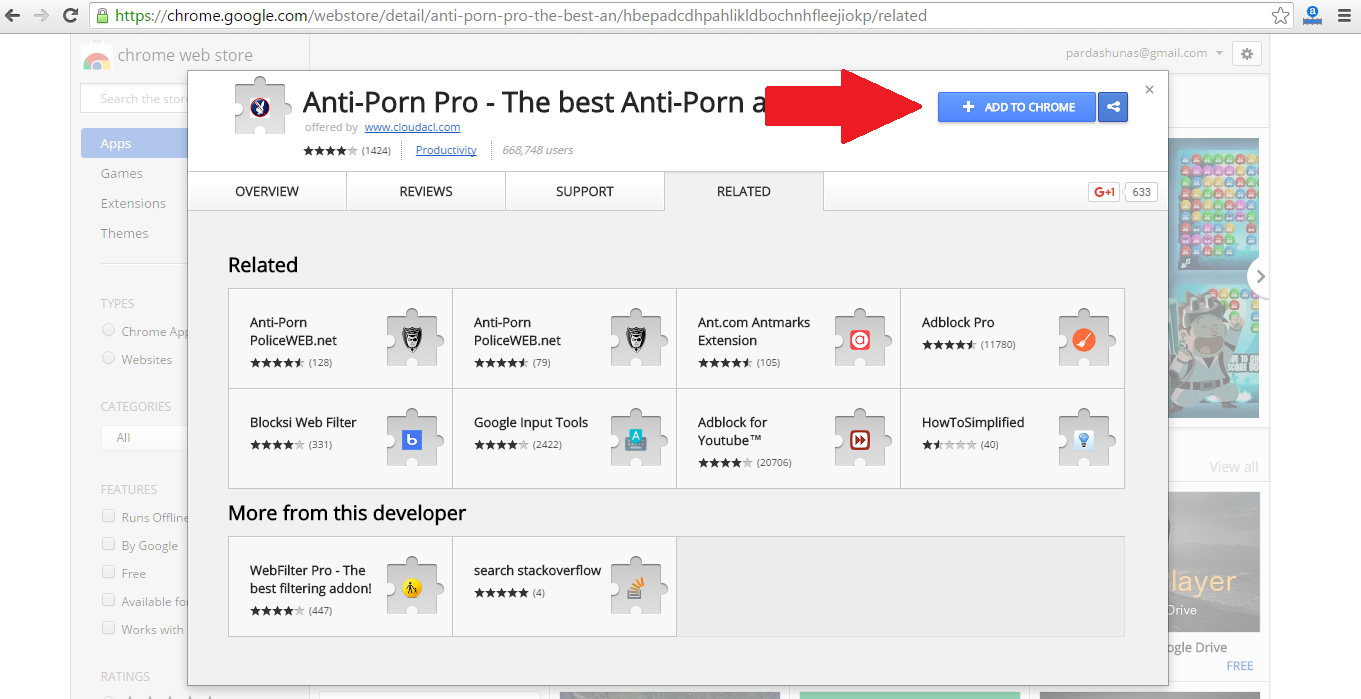This screenshot has height=699, width=1361.
Task: Click the Search the store field
Action: [134, 98]
